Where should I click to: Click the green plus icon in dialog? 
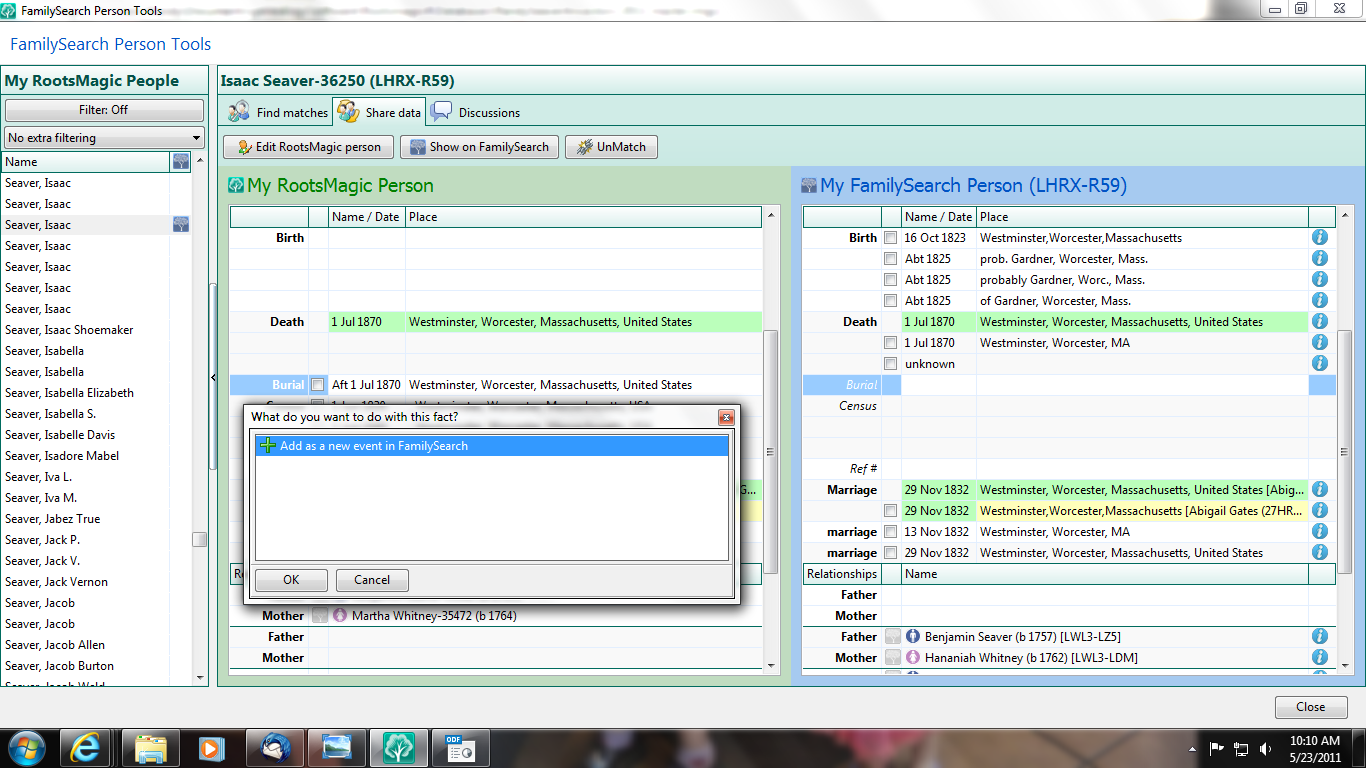tap(267, 446)
